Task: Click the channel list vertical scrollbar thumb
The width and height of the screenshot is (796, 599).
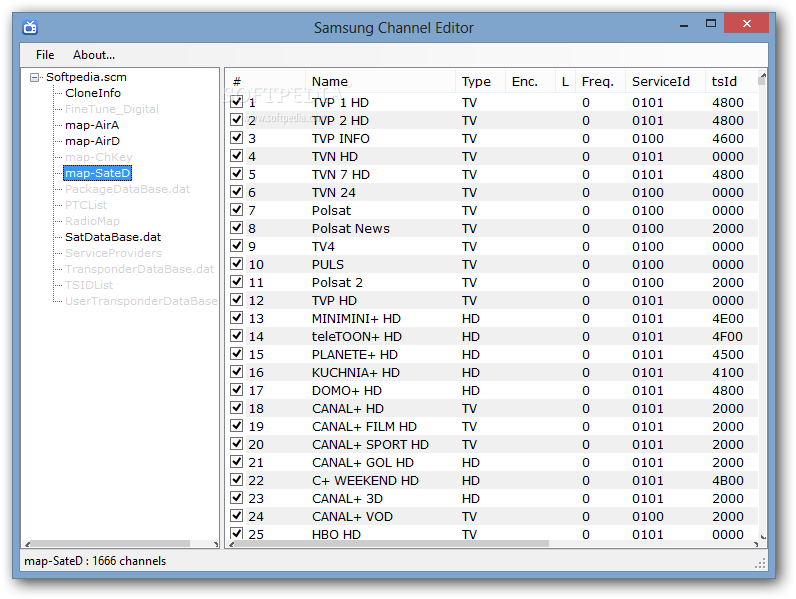Action: pyautogui.click(x=761, y=81)
